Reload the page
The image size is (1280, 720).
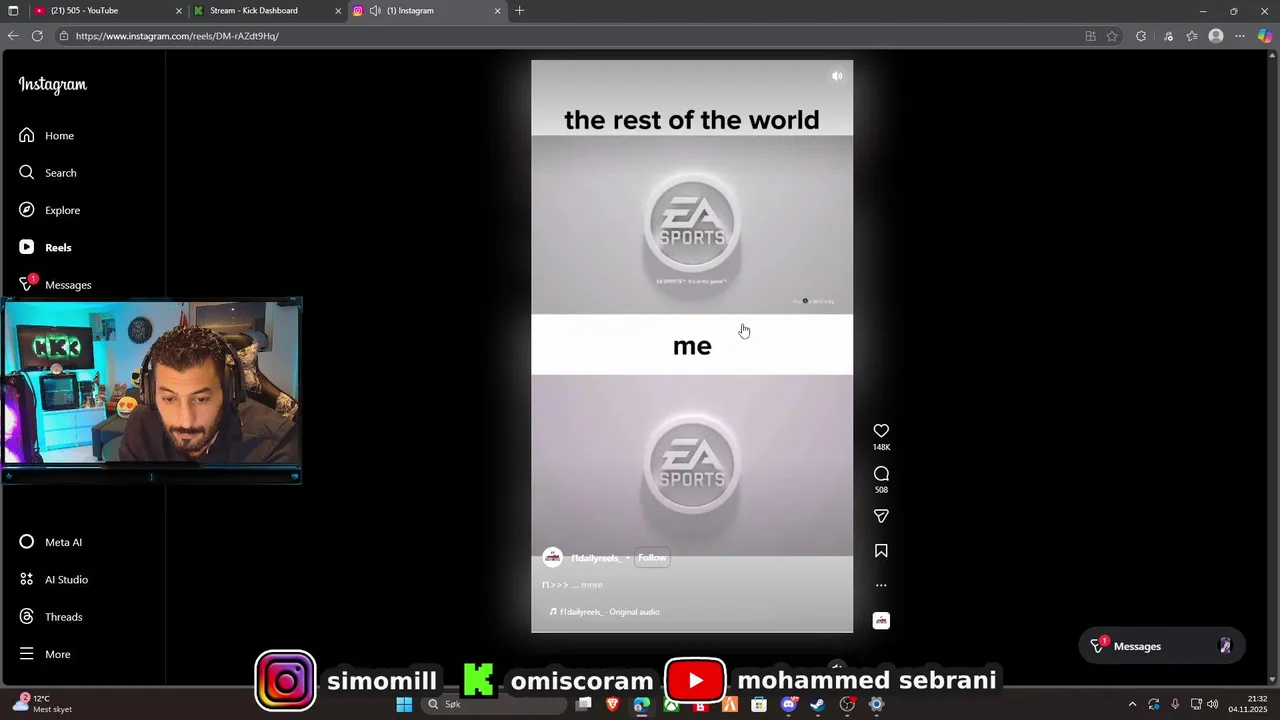pyautogui.click(x=37, y=36)
